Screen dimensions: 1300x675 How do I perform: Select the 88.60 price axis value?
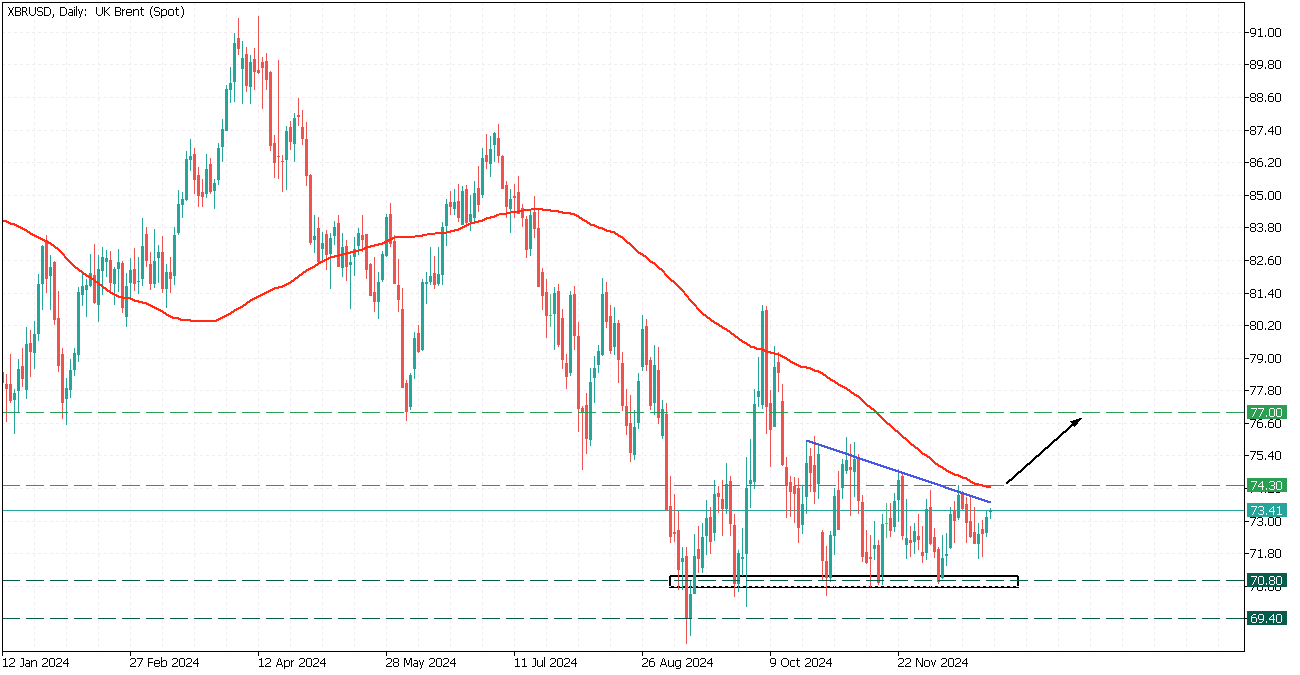point(1265,98)
